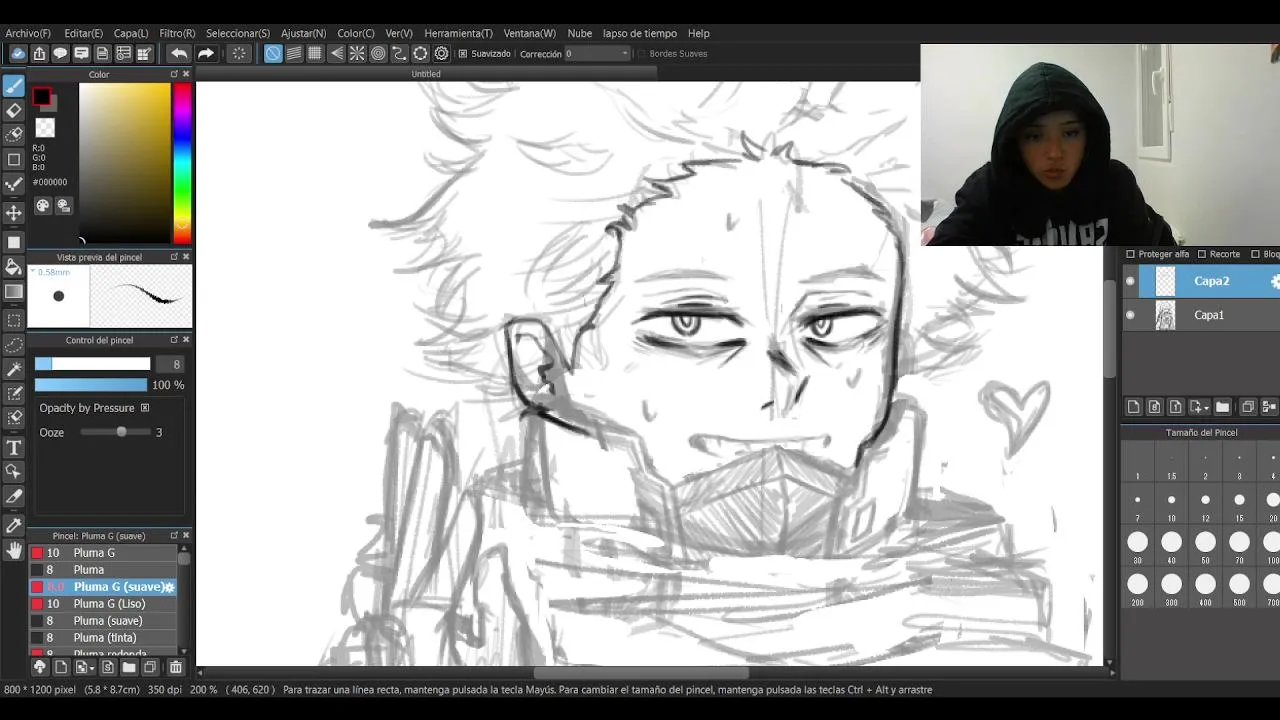Select the Magic Wand tool
The height and width of the screenshot is (720, 1280).
coord(14,370)
